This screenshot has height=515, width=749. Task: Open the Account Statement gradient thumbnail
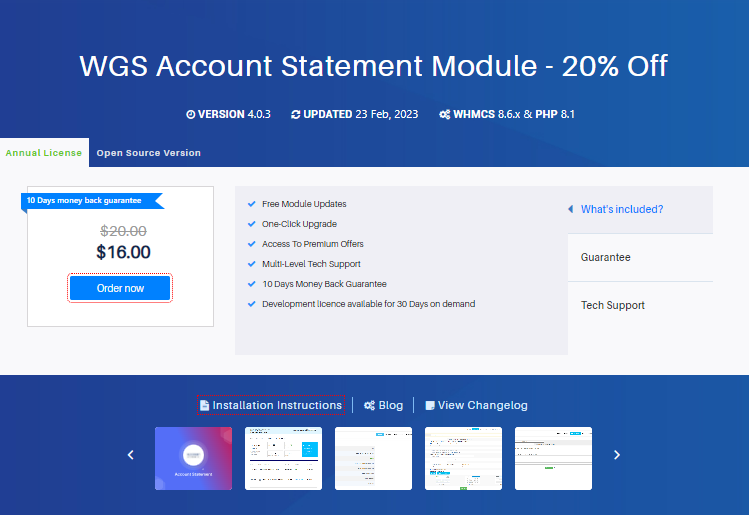[x=193, y=458]
